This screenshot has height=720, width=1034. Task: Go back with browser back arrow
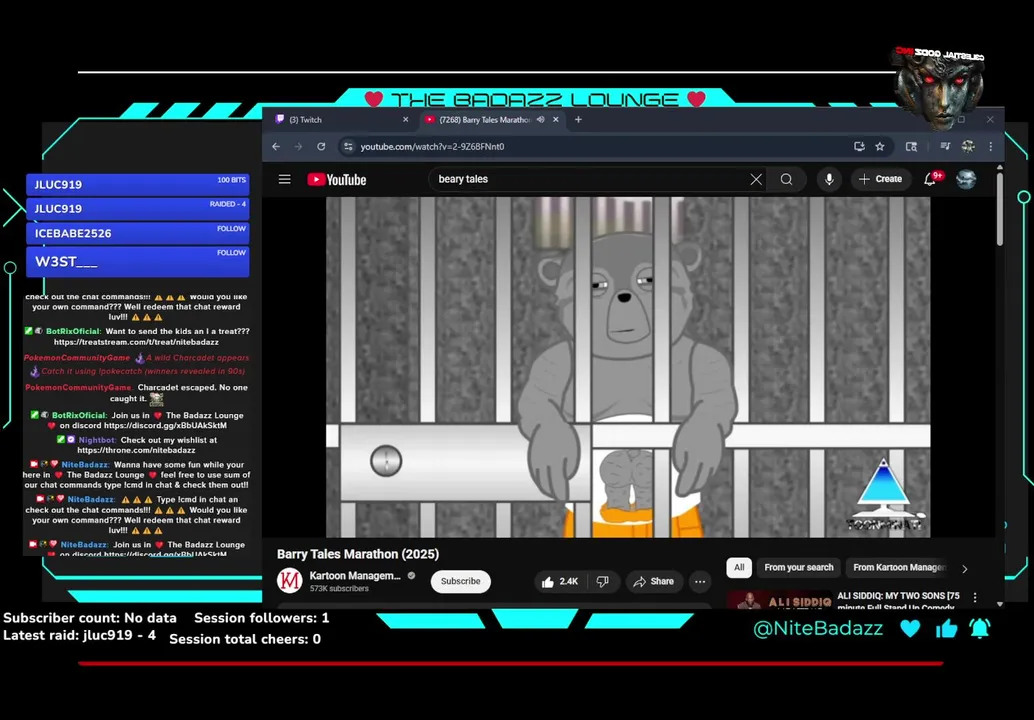[276, 146]
